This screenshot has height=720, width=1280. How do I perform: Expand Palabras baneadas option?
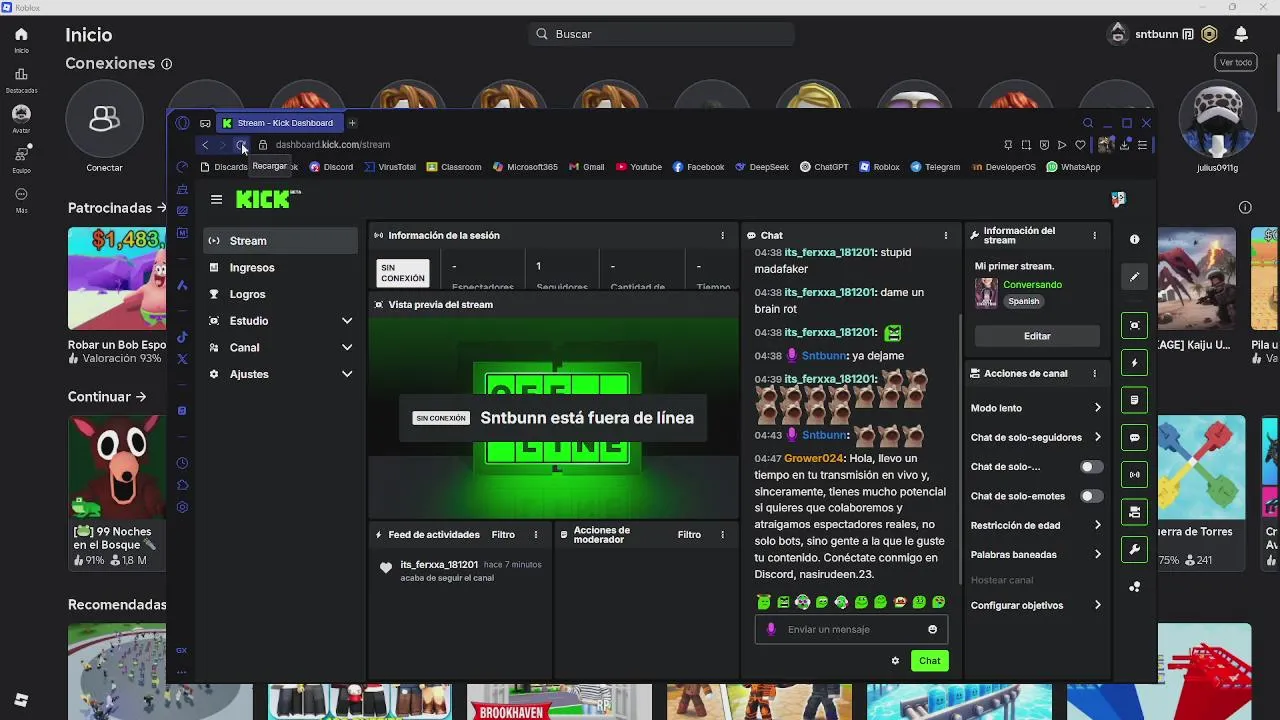[x=1036, y=554]
